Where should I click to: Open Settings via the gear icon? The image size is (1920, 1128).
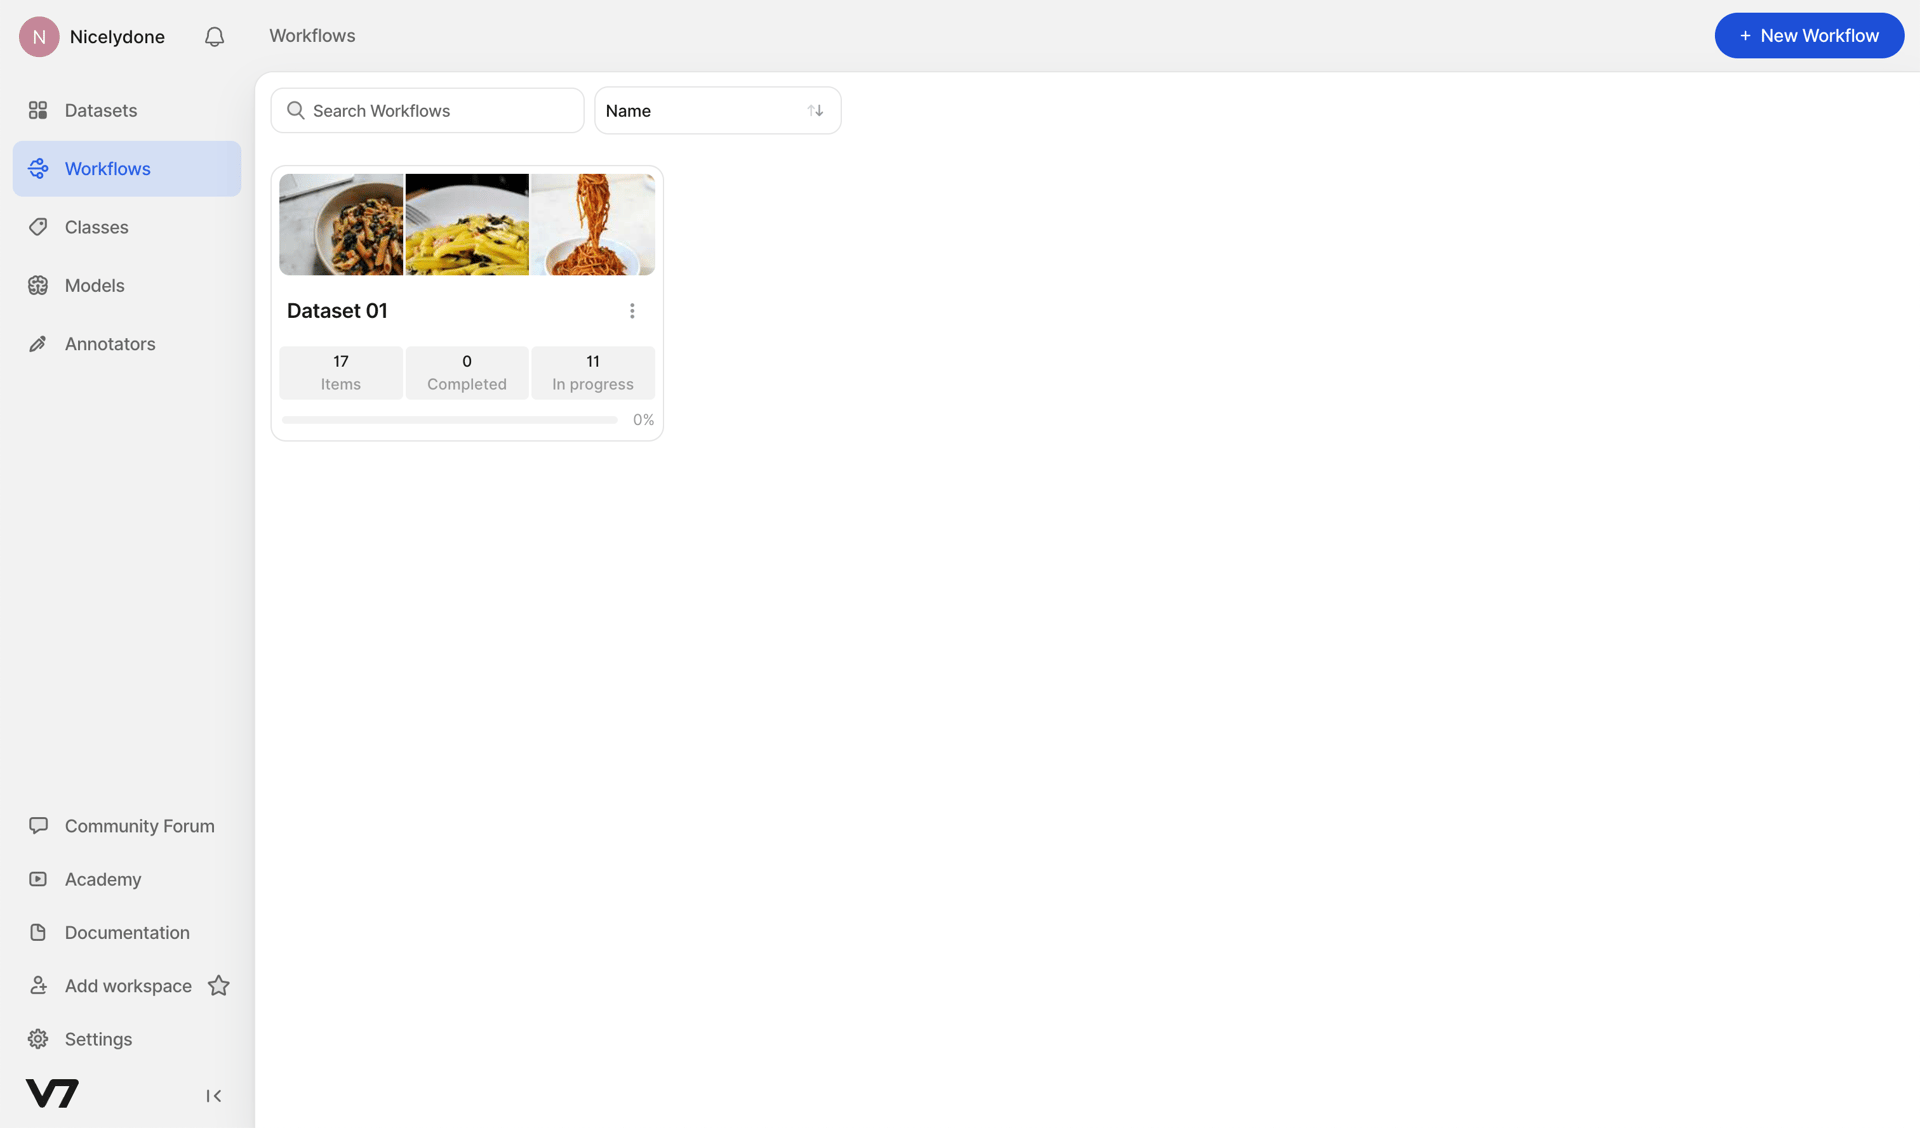[37, 1039]
